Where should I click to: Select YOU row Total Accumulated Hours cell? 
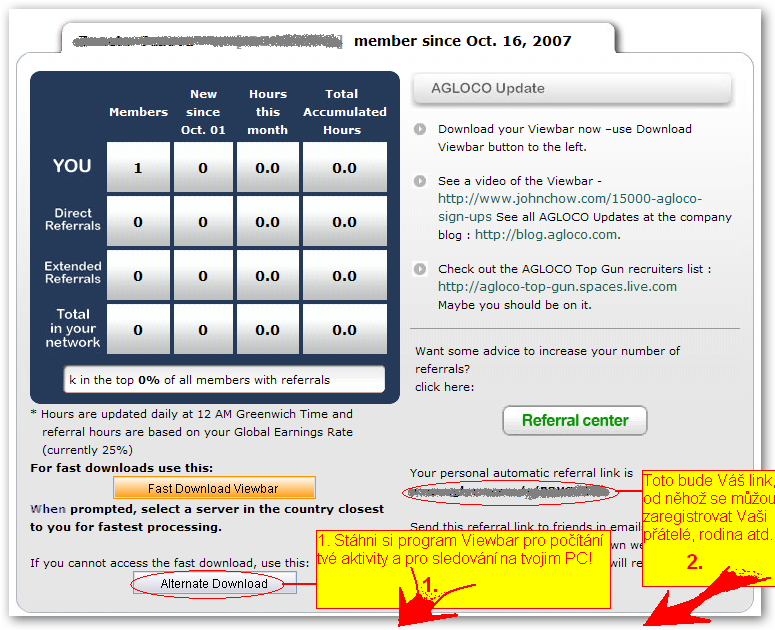point(344,168)
